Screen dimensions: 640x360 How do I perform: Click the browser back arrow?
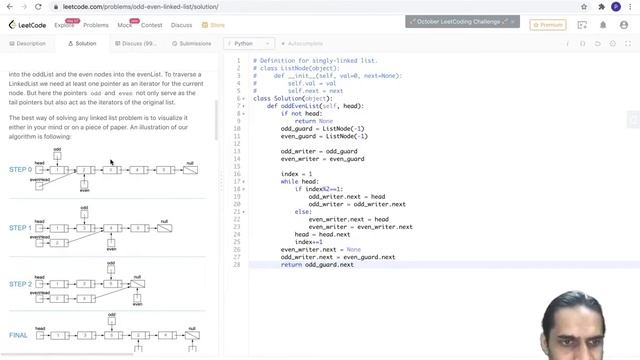pyautogui.click(x=10, y=7)
